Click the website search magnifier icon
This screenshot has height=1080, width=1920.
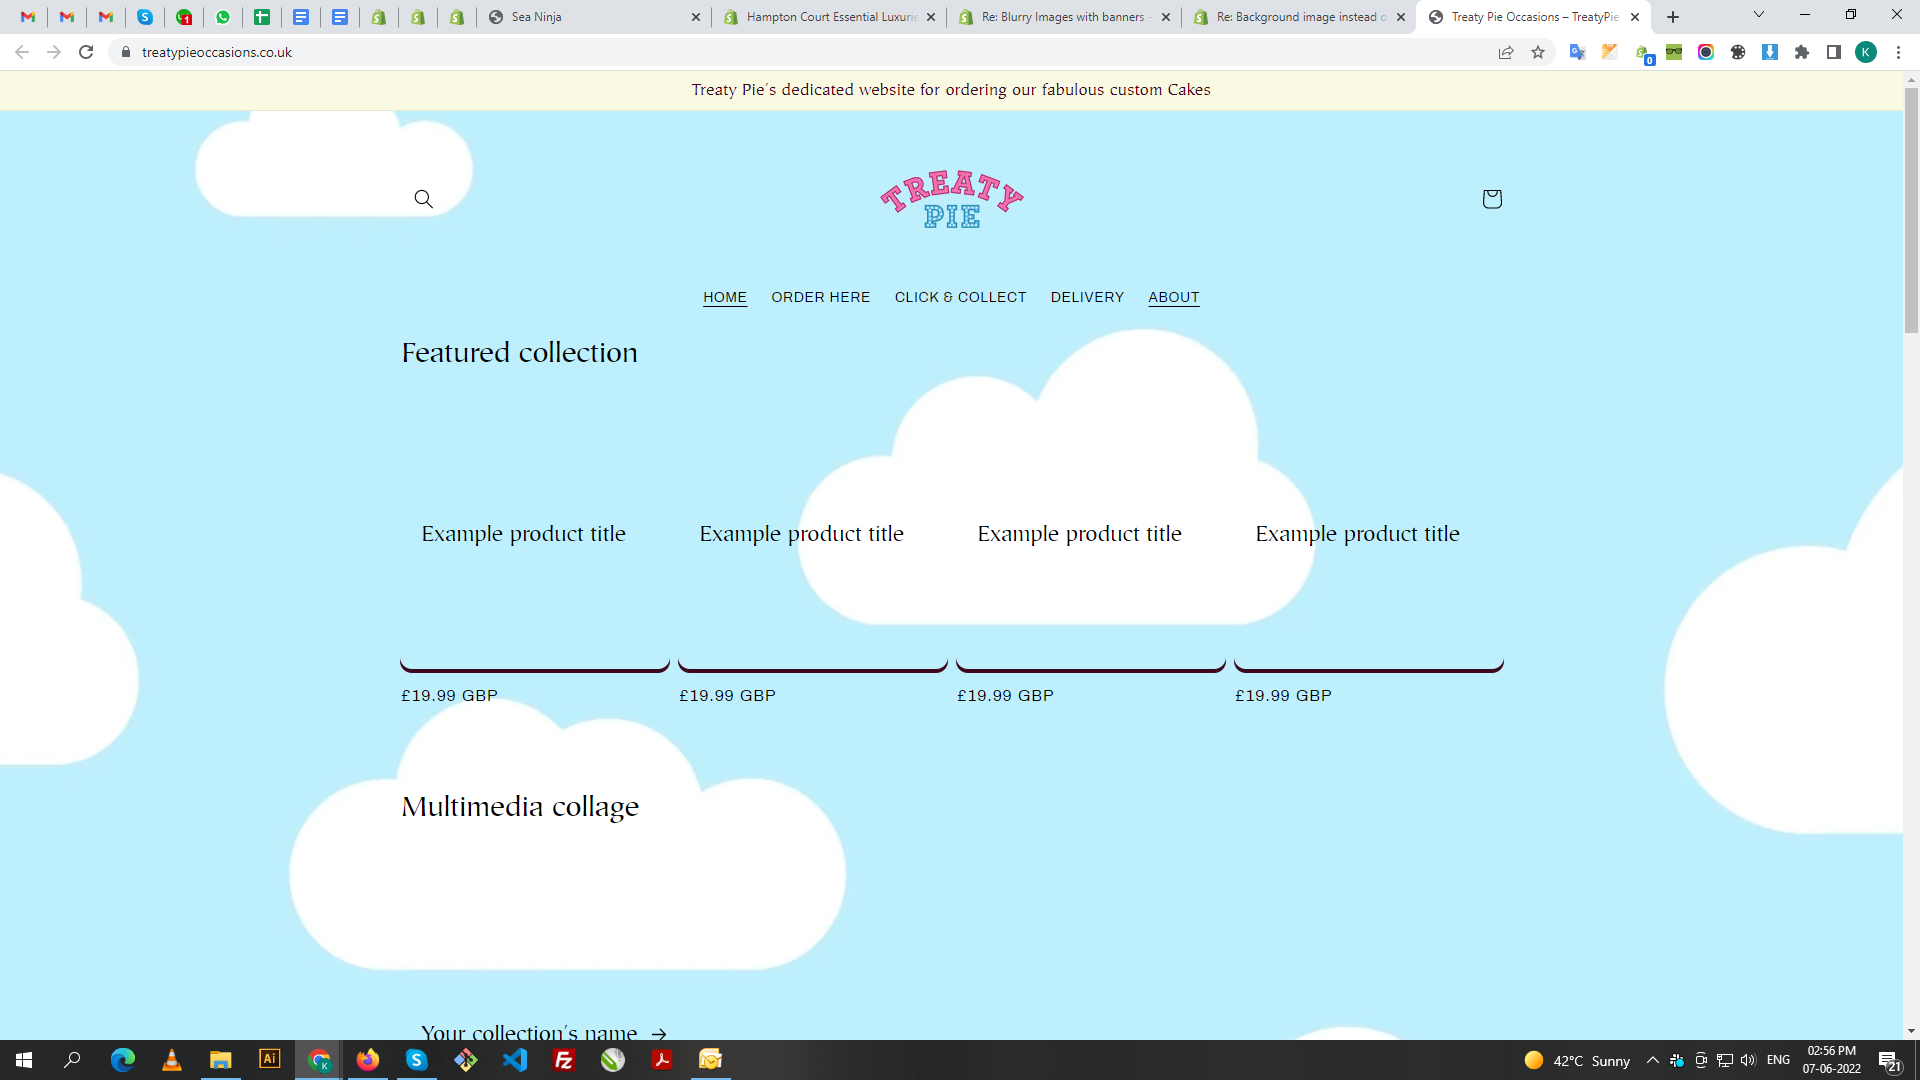(423, 199)
